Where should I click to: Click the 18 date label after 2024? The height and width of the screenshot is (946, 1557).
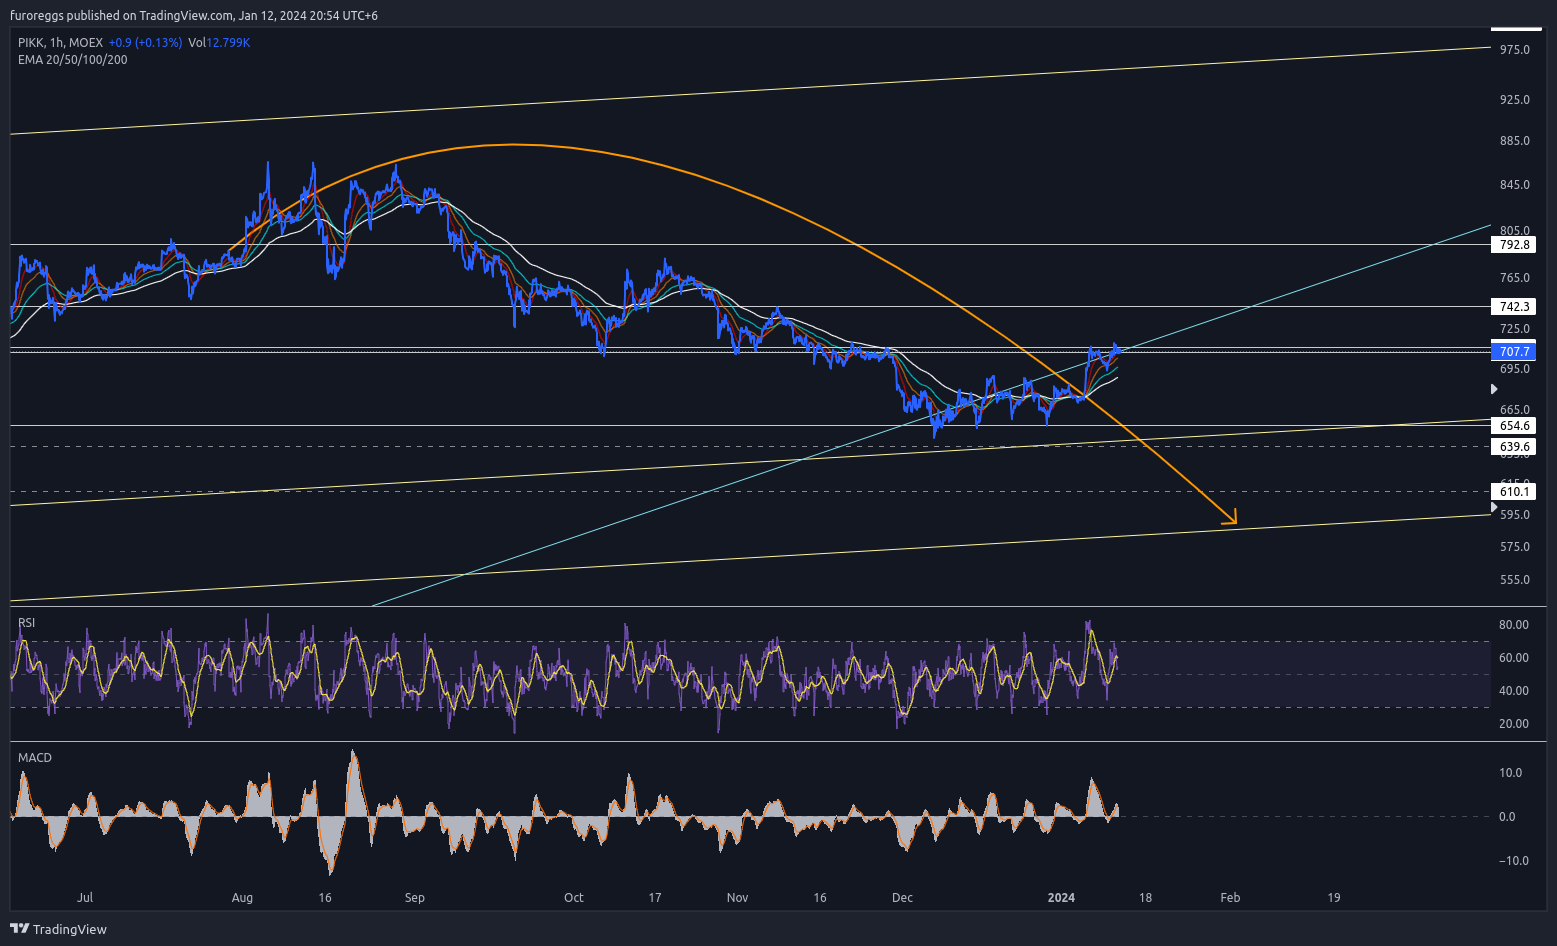click(1145, 898)
